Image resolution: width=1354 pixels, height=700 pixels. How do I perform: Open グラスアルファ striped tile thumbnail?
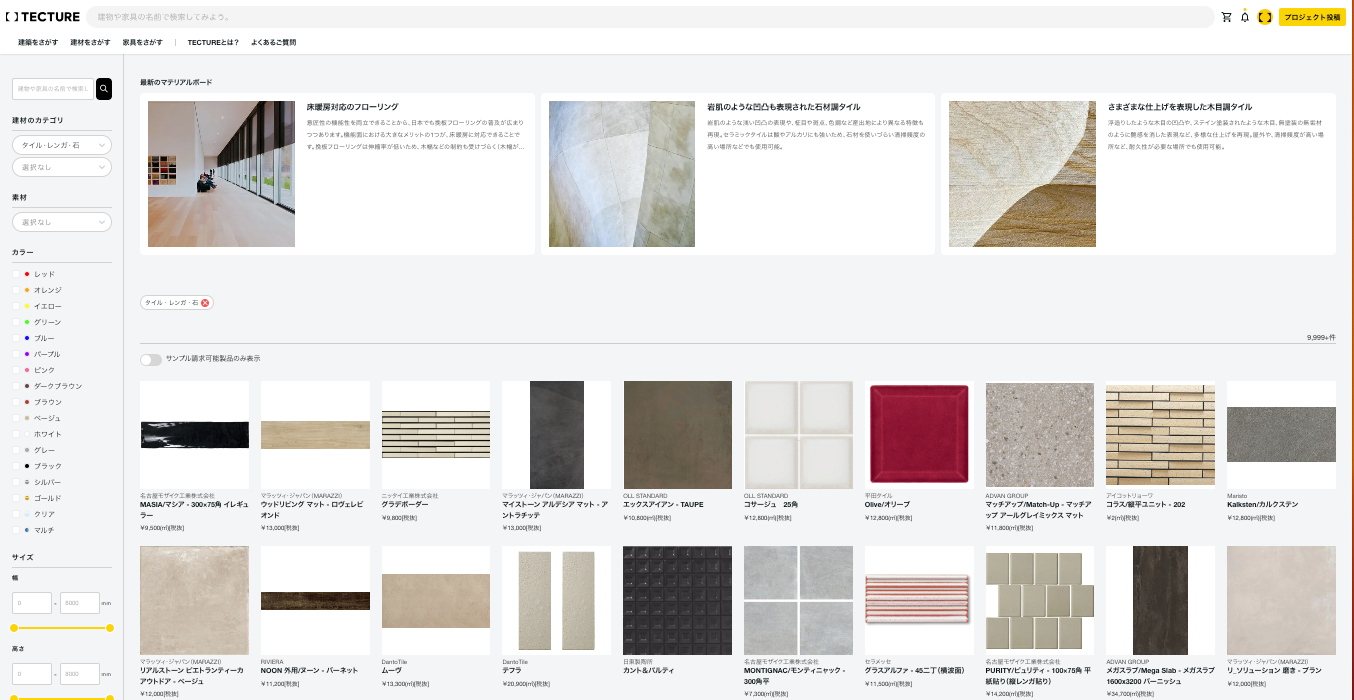pyautogui.click(x=919, y=600)
